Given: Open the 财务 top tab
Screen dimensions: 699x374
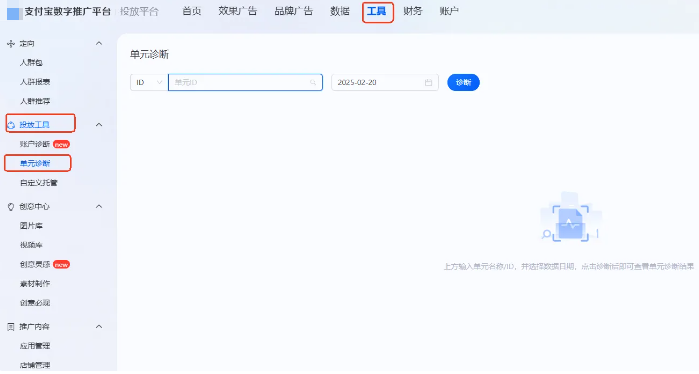Looking at the screenshot, I should tap(412, 11).
